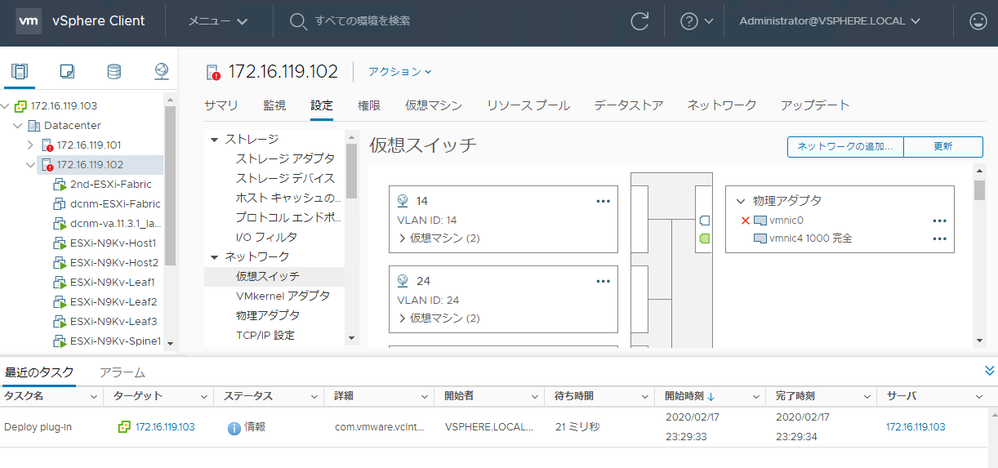Open the Task Name (タスク名) column filter arrow
The image size is (998, 468).
point(94,397)
